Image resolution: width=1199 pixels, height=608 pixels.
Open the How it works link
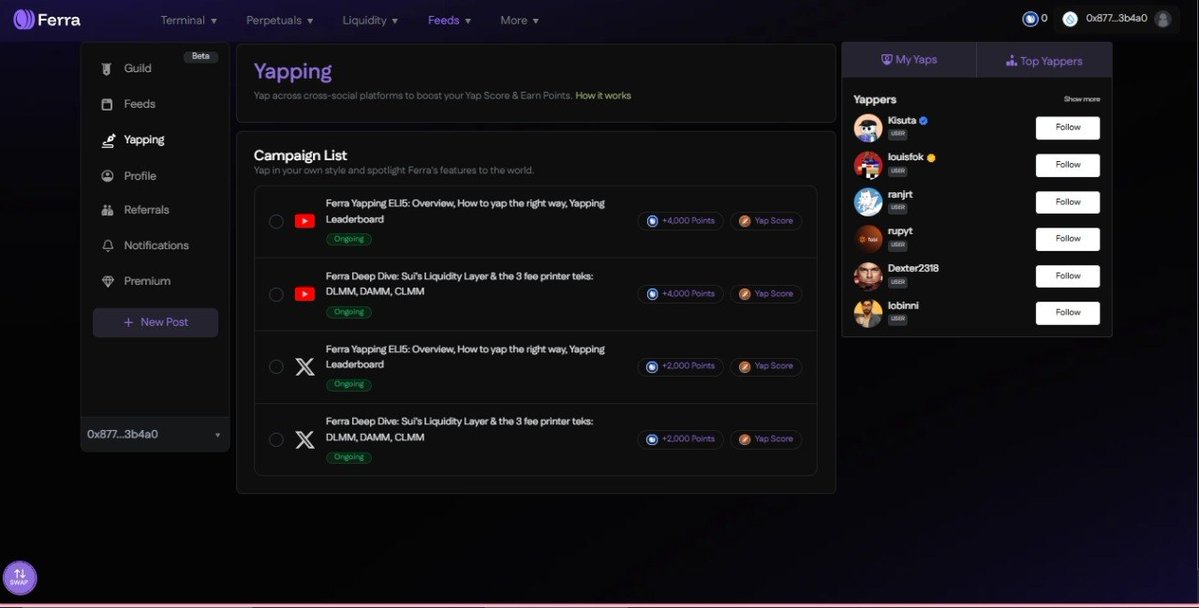coord(603,96)
